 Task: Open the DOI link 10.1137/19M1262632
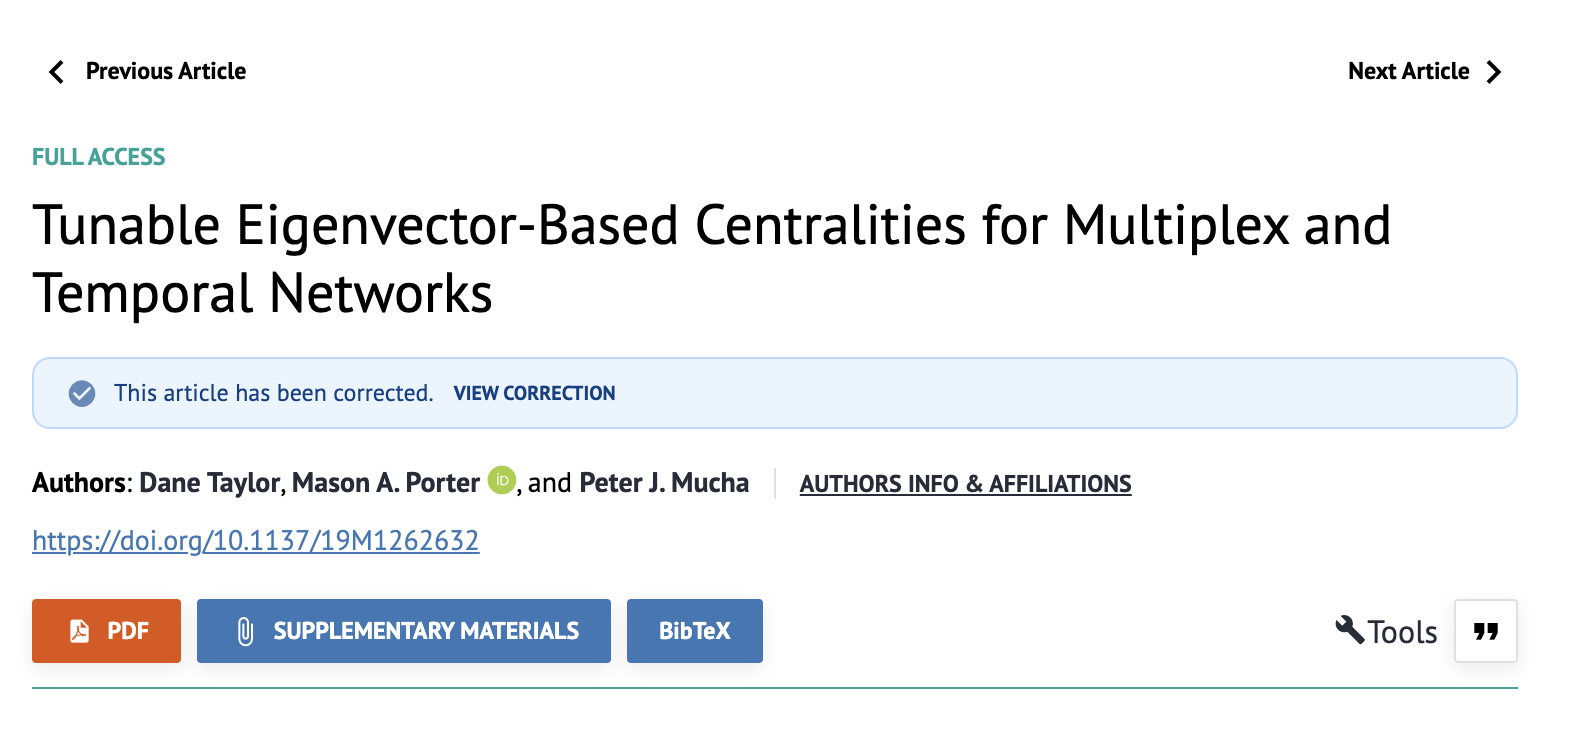tap(255, 541)
